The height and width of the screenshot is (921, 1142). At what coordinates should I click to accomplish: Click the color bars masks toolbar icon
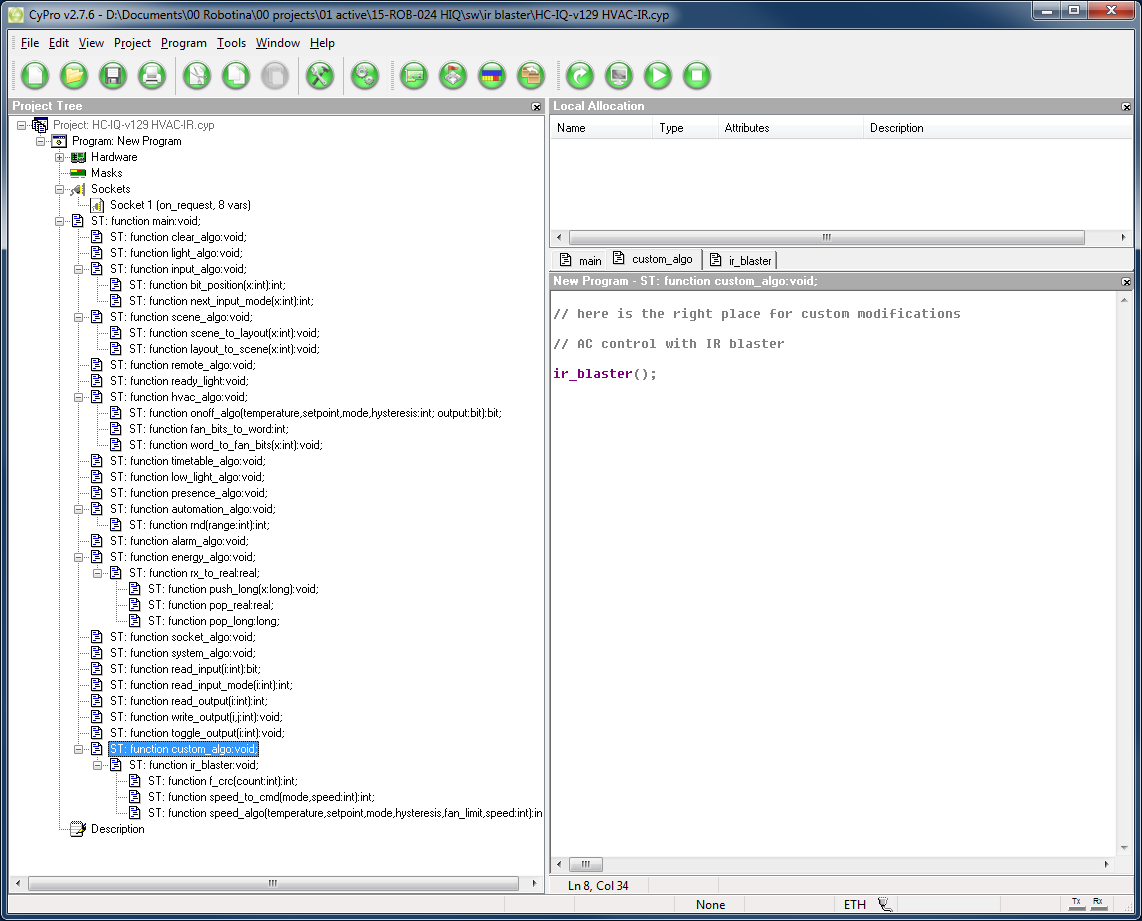tap(492, 76)
